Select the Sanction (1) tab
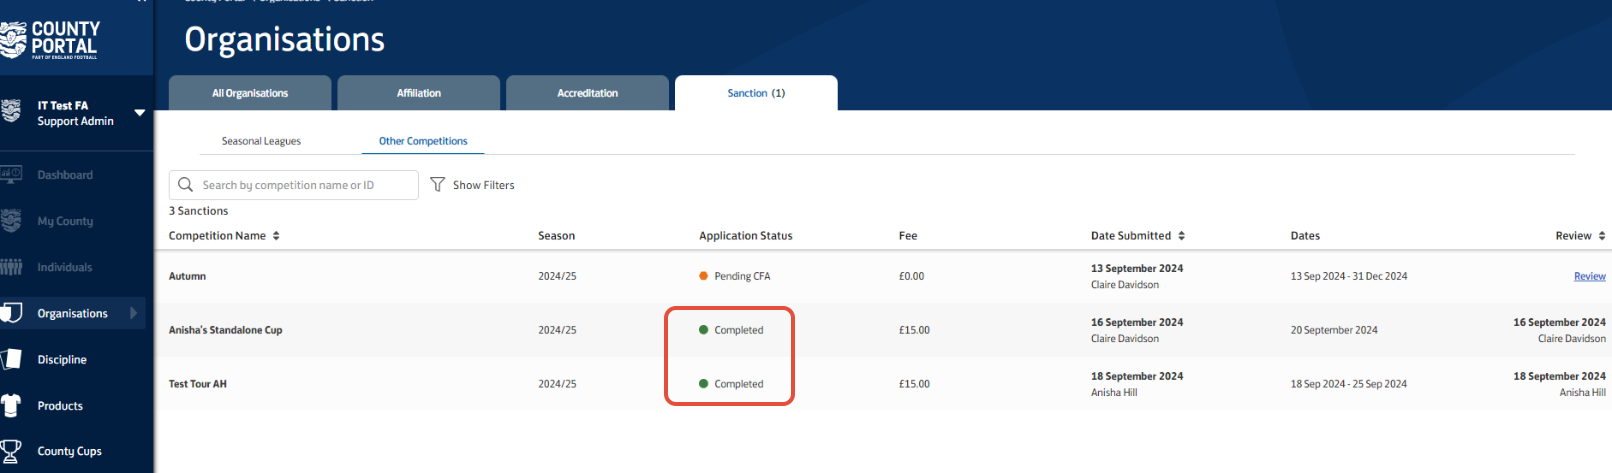The height and width of the screenshot is (473, 1612). [756, 93]
